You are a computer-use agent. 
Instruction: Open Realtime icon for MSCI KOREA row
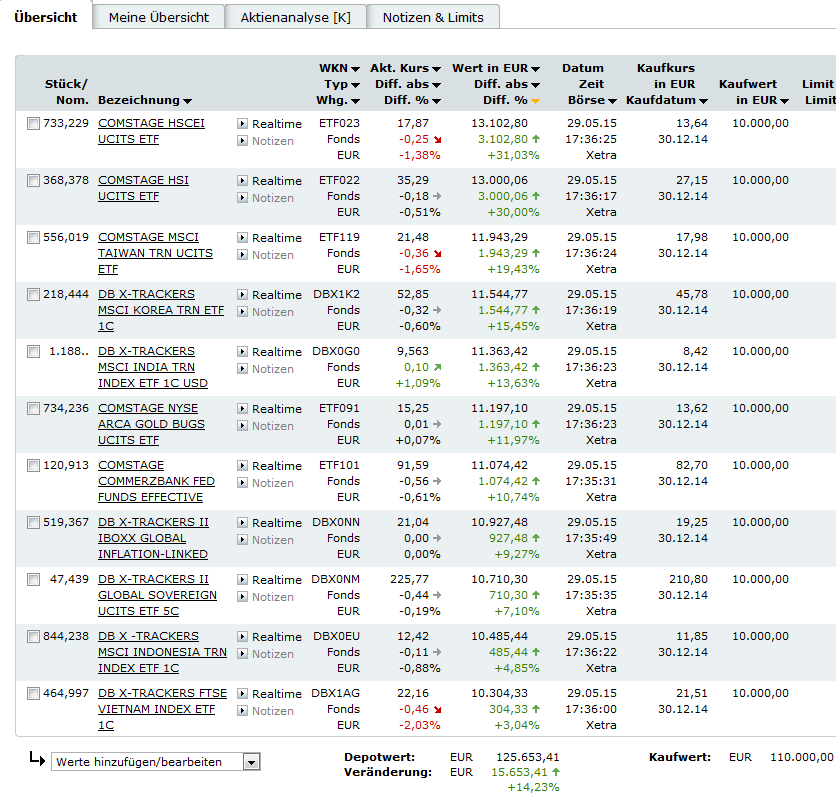pyautogui.click(x=242, y=295)
